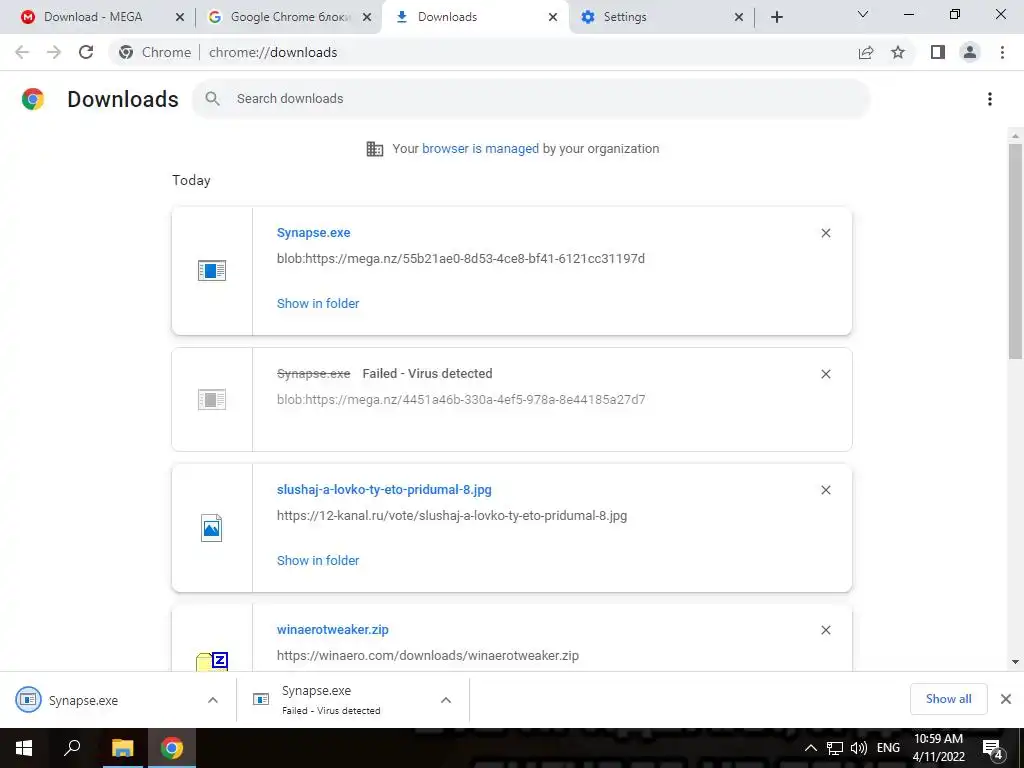The image size is (1024, 768).
Task: Close the download shelf bar
Action: (x=1006, y=699)
